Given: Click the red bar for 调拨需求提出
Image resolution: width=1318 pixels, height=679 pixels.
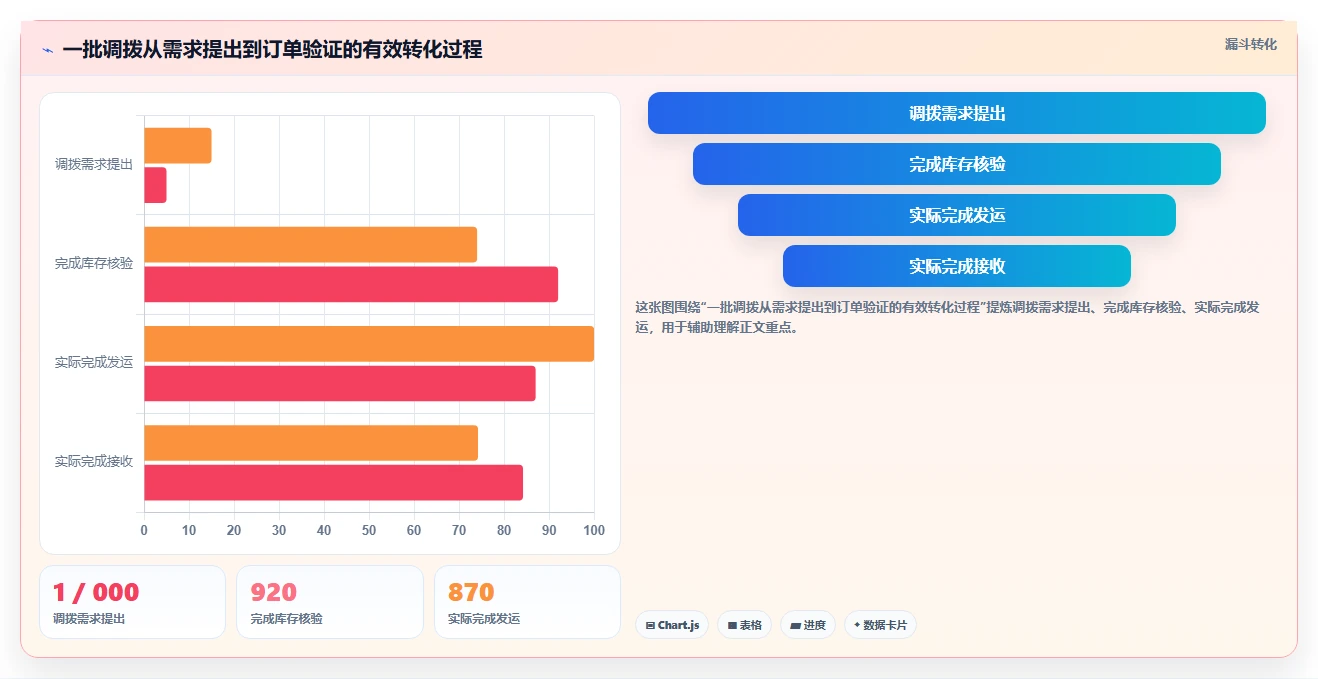Looking at the screenshot, I should pyautogui.click(x=155, y=185).
